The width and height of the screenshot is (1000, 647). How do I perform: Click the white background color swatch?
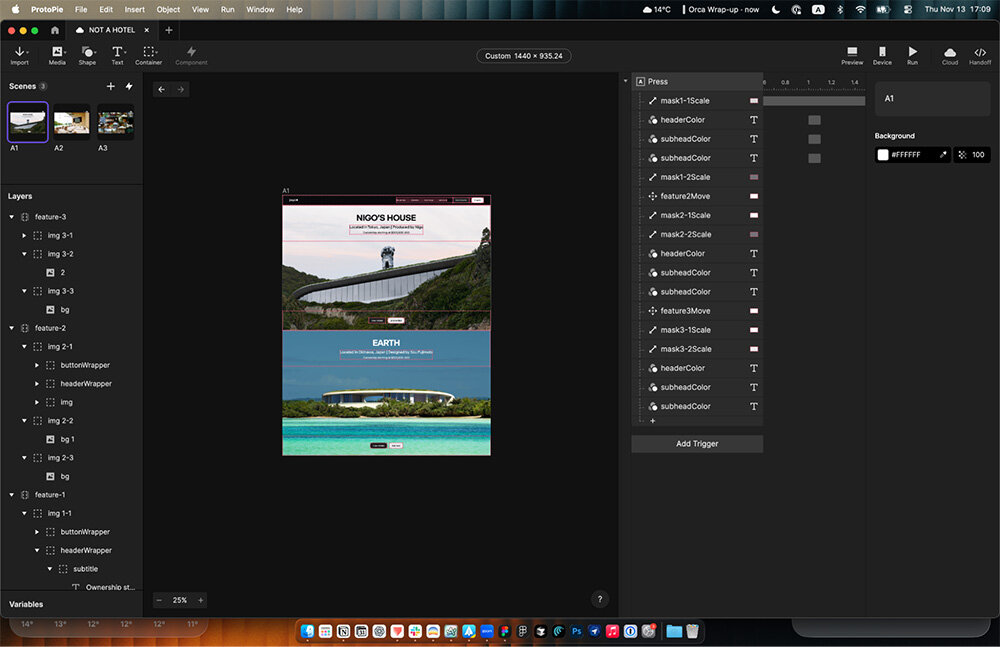point(883,155)
